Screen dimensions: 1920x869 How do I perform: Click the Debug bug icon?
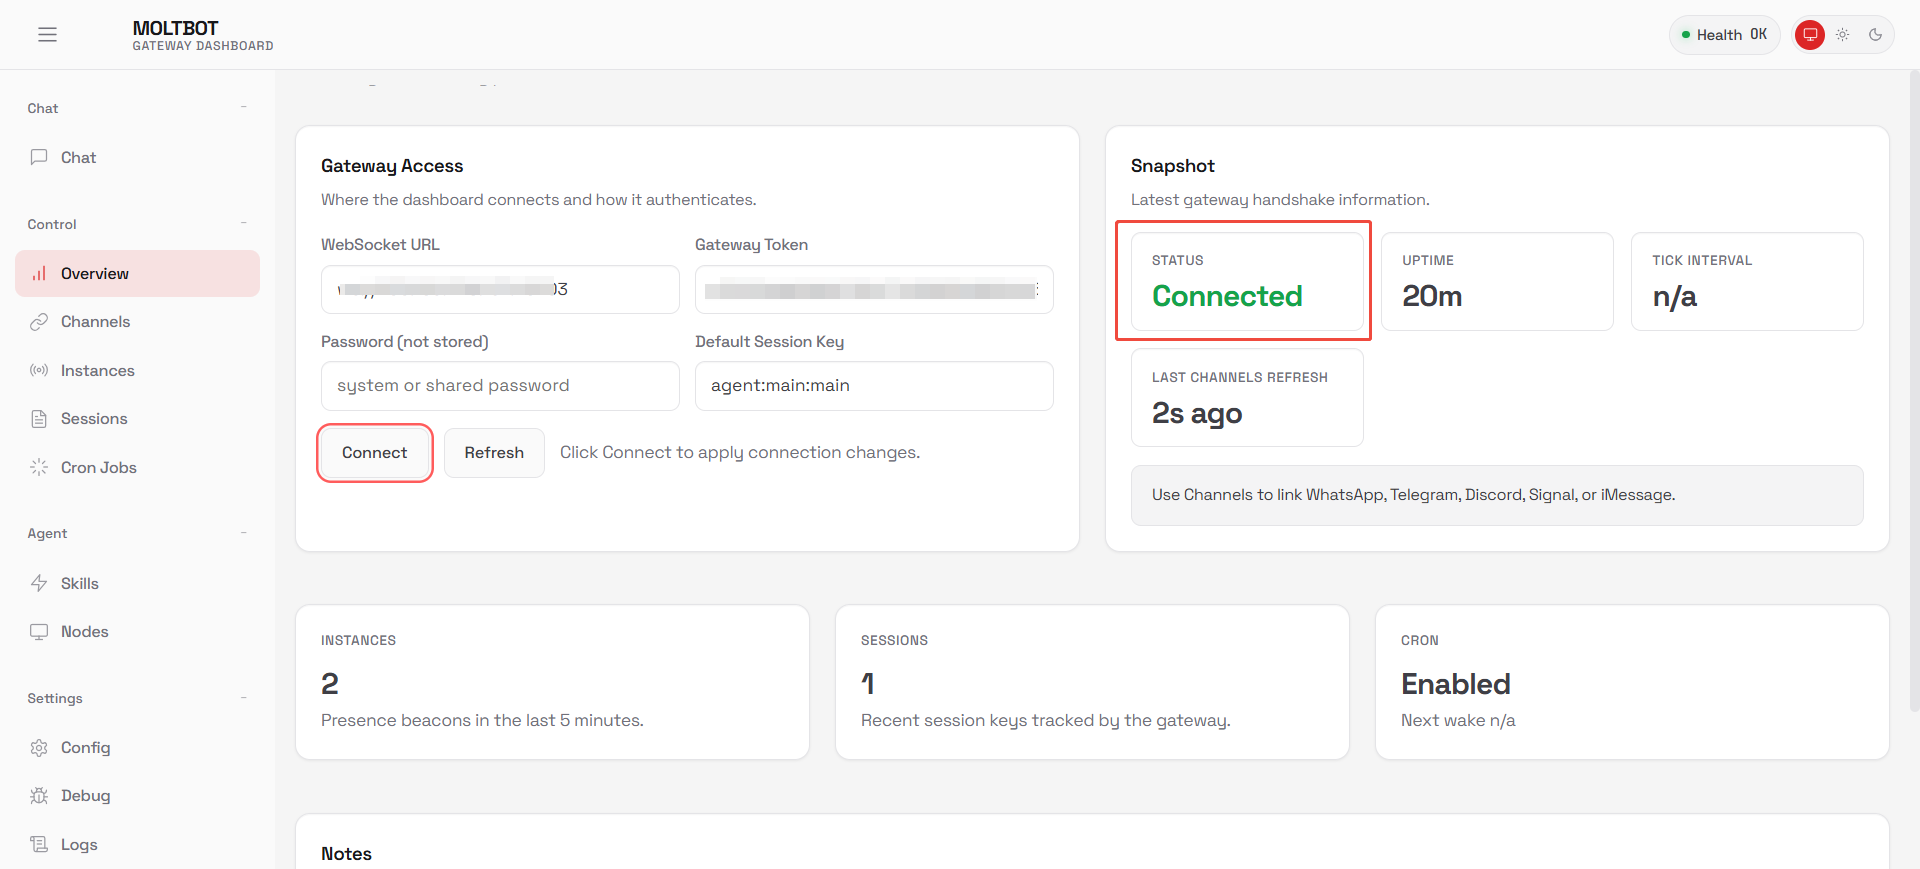pyautogui.click(x=39, y=796)
